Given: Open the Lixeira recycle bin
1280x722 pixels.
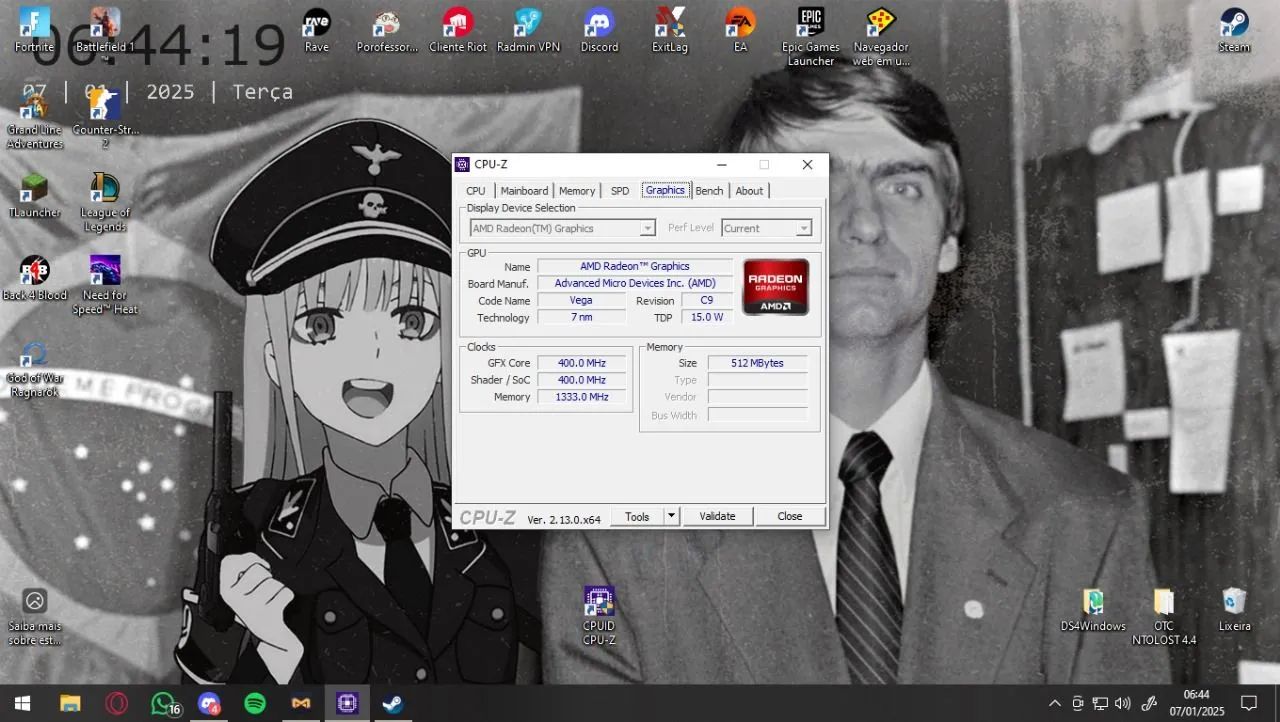Looking at the screenshot, I should 1234,602.
